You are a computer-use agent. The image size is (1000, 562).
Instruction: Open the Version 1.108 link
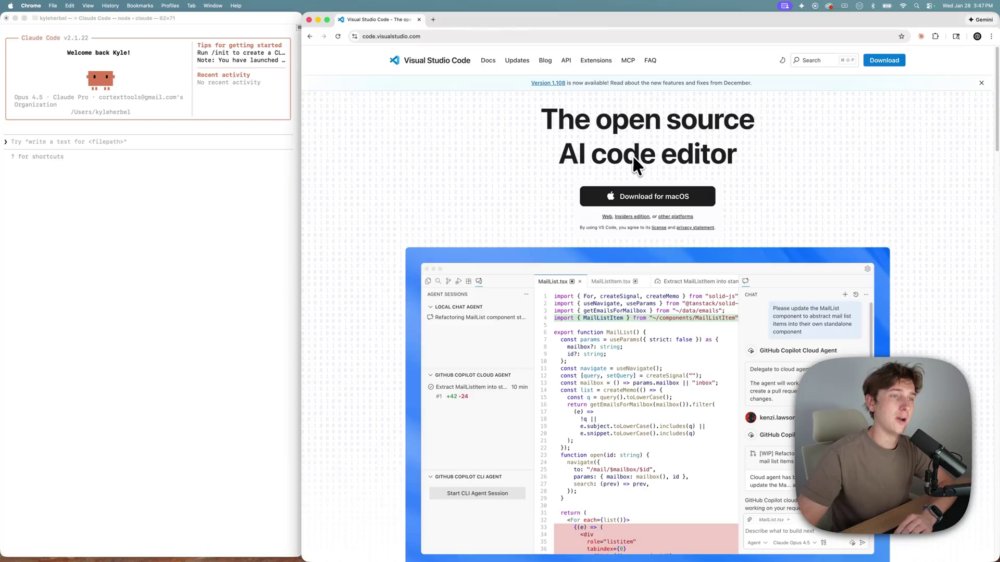tap(548, 83)
